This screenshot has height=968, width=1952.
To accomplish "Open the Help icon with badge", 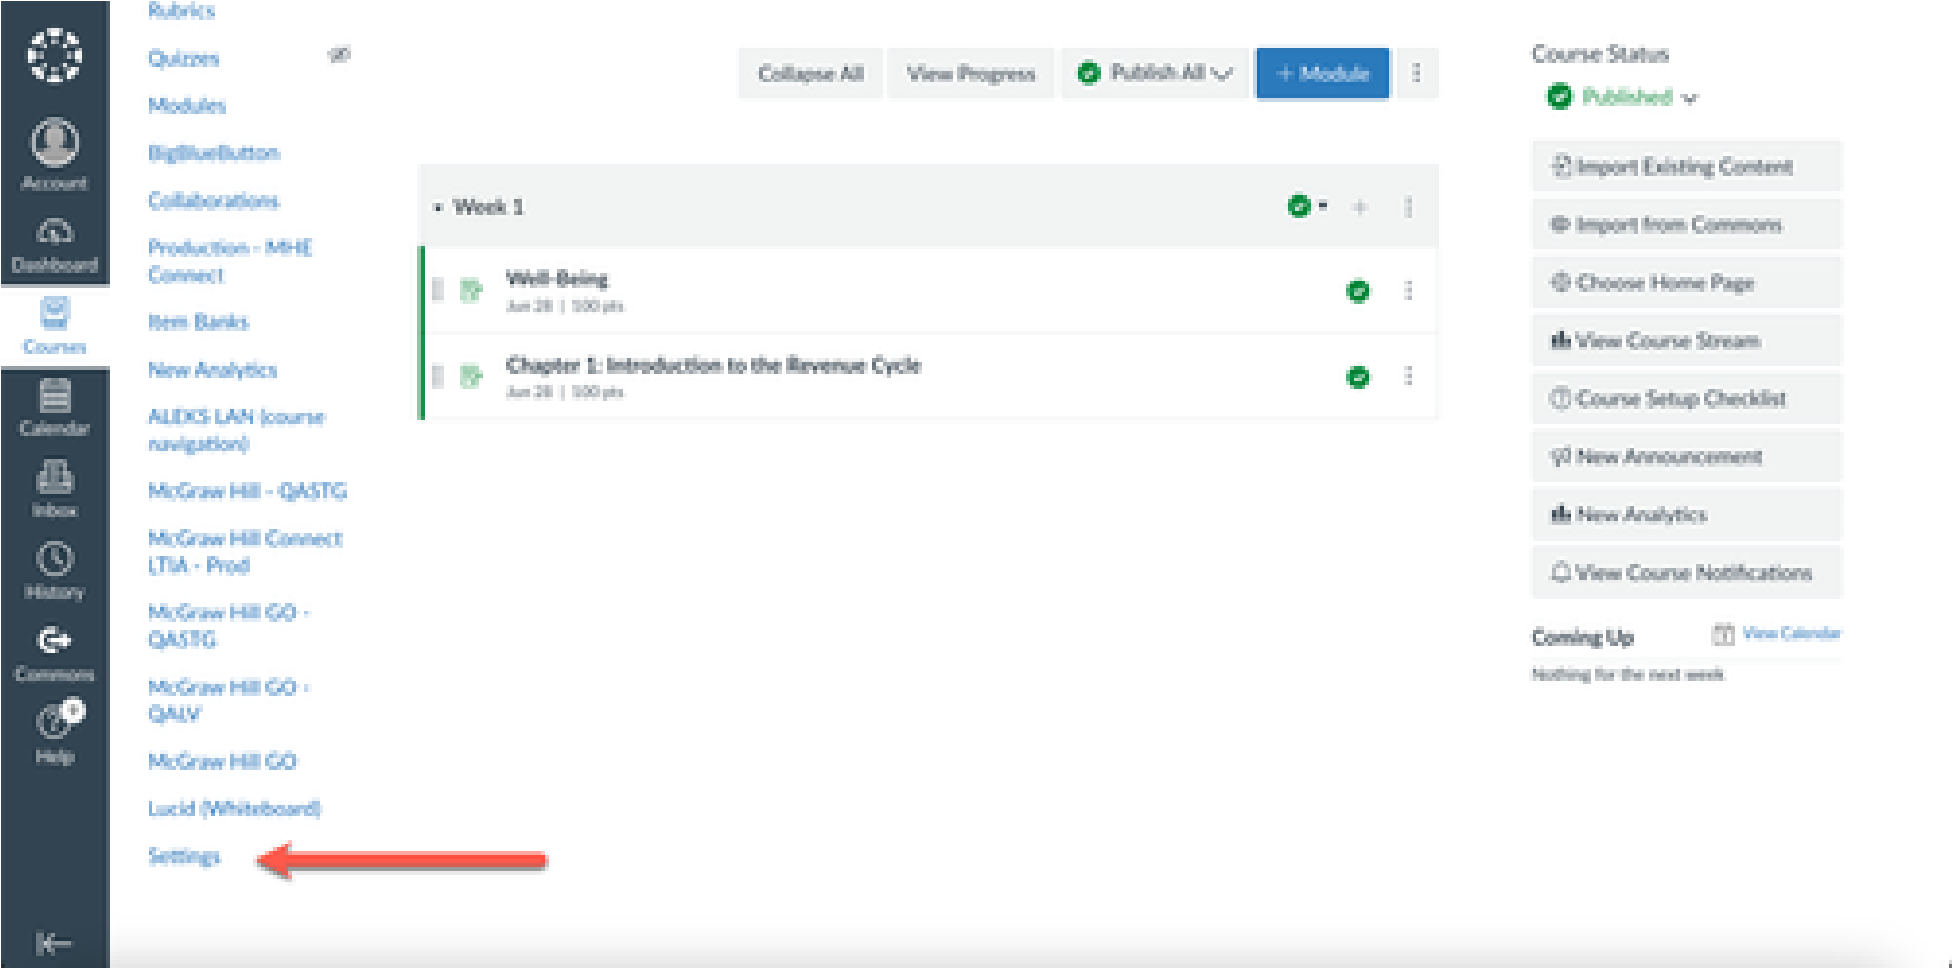I will point(54,722).
